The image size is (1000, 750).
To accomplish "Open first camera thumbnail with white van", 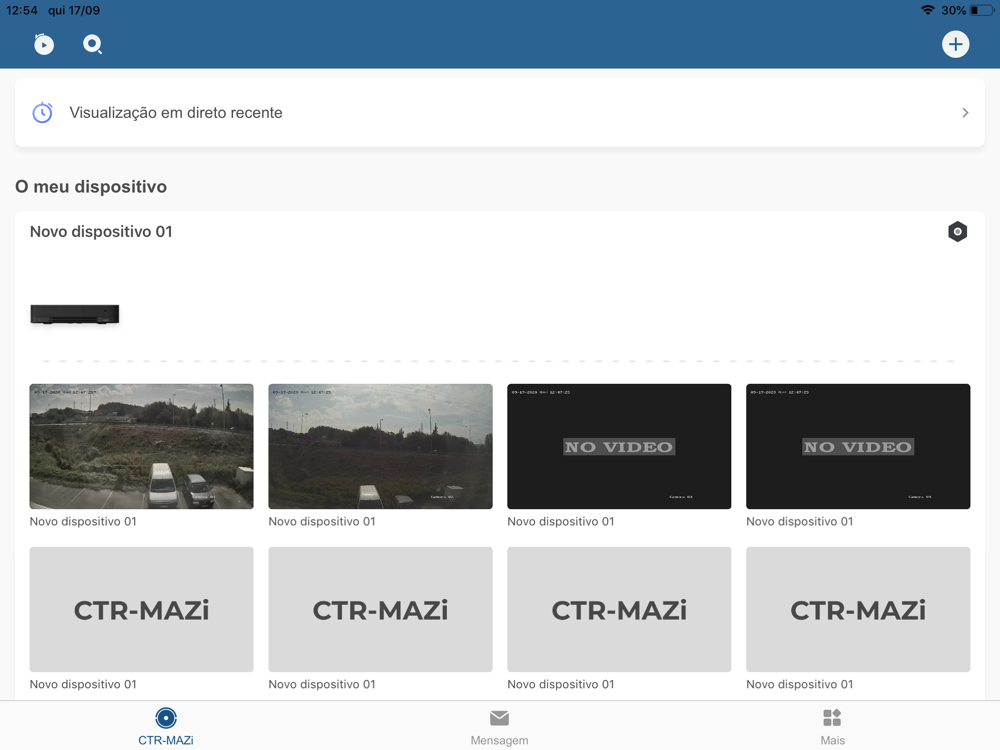I will coord(142,446).
